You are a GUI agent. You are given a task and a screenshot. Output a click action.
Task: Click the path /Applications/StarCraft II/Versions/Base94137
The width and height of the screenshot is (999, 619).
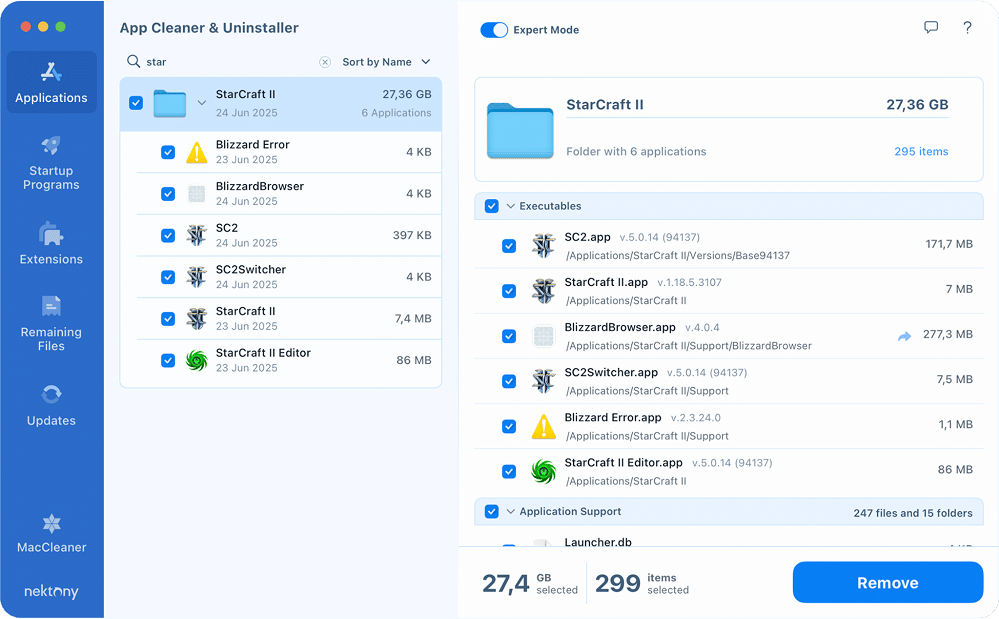coord(677,255)
